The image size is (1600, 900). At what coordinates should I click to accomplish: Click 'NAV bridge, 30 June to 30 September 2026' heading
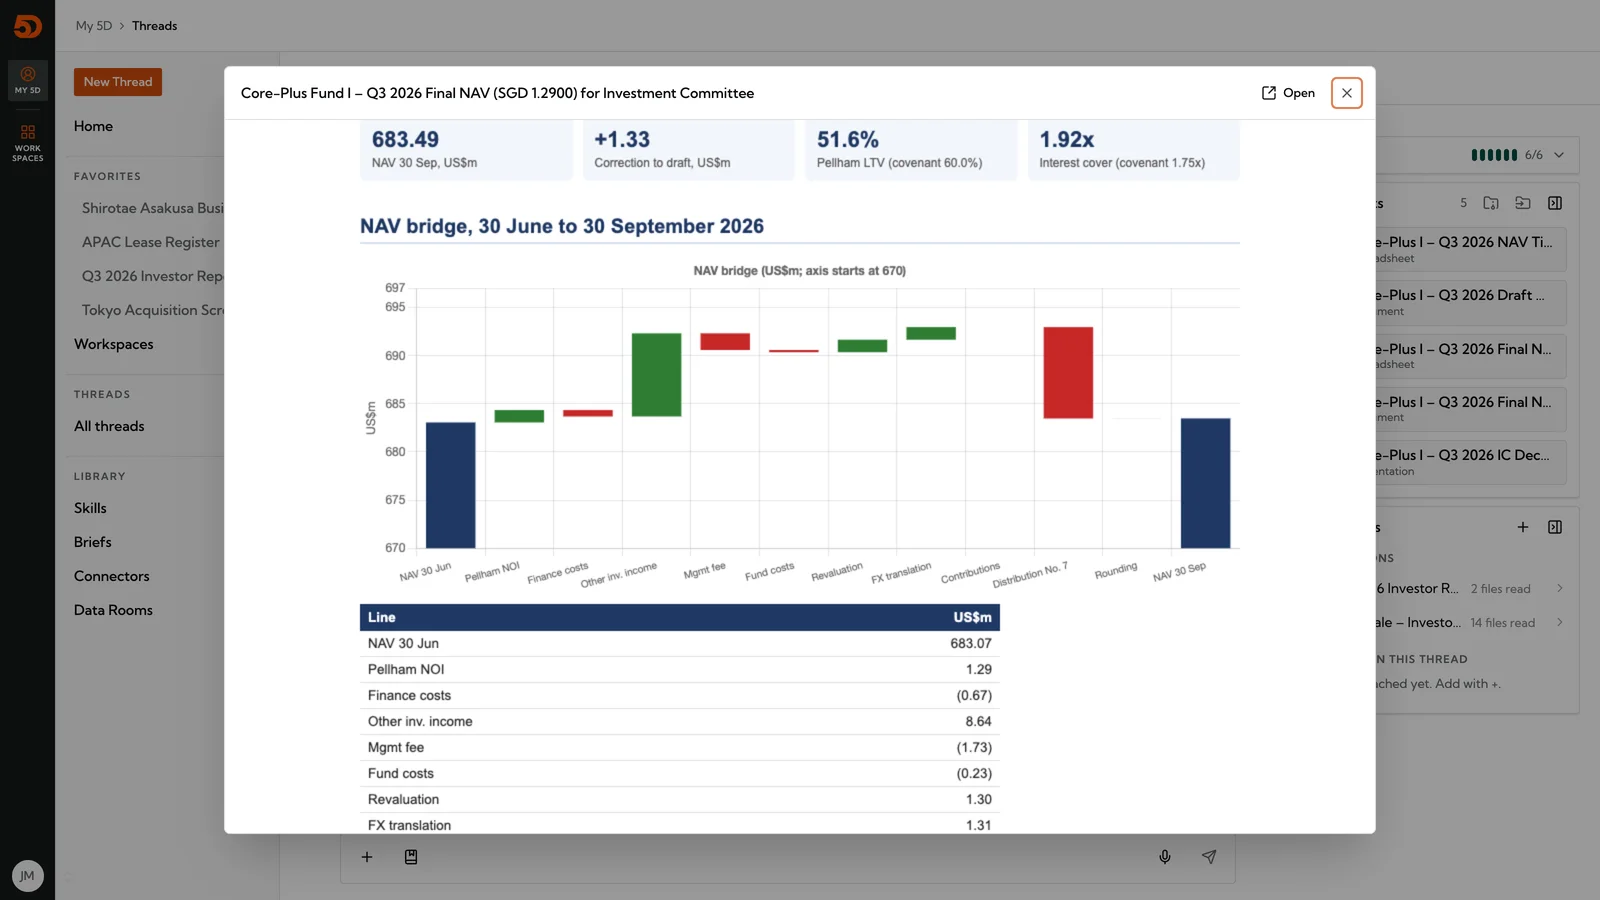pos(562,226)
